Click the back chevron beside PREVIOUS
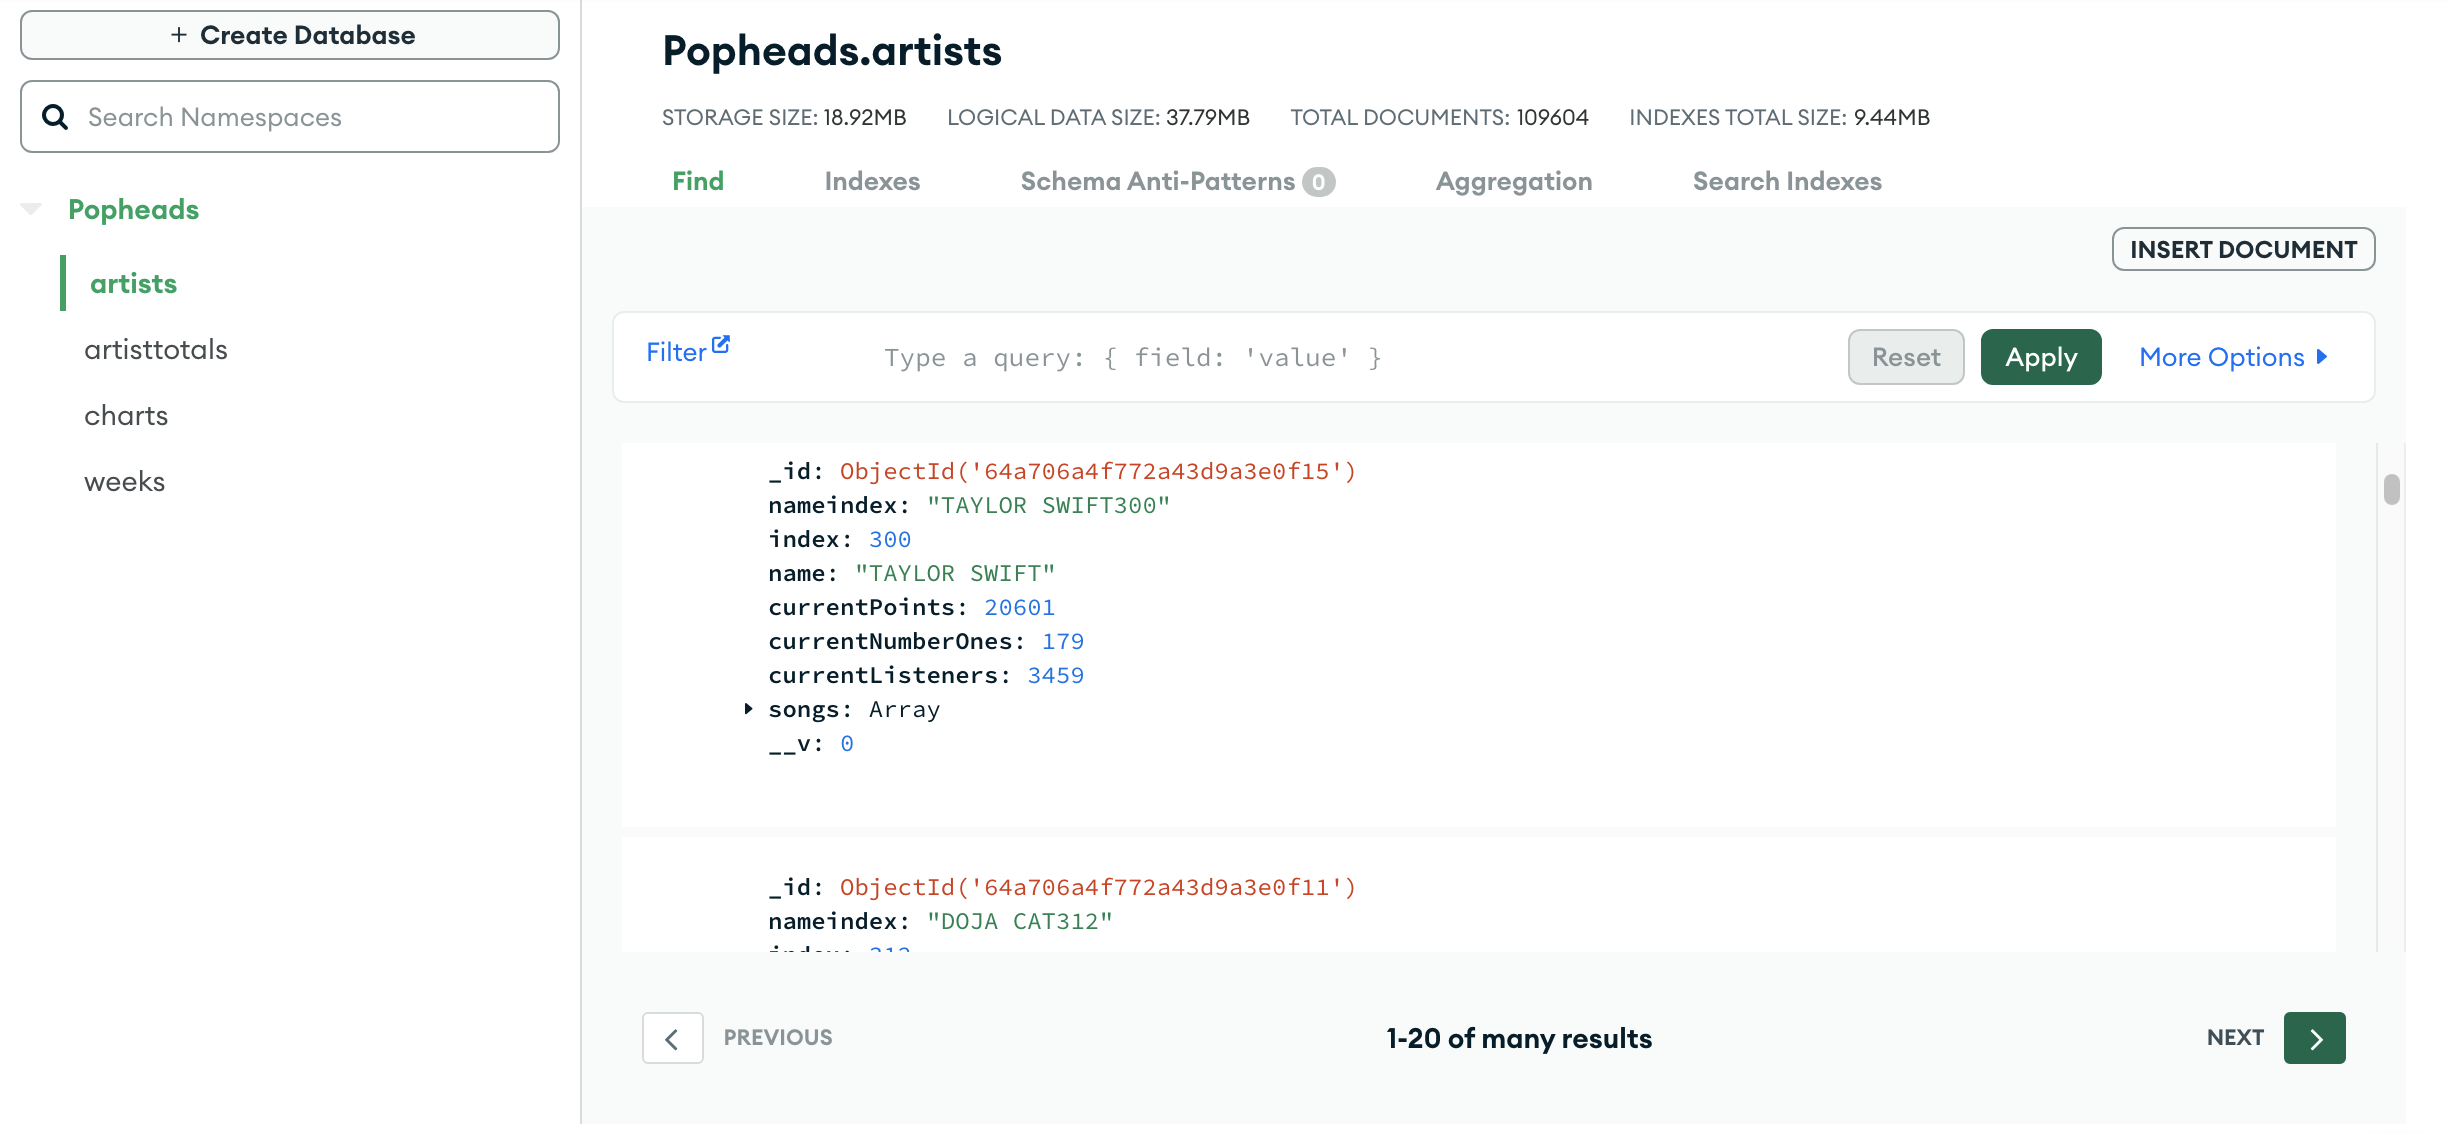The height and width of the screenshot is (1134, 2446). coord(672,1038)
